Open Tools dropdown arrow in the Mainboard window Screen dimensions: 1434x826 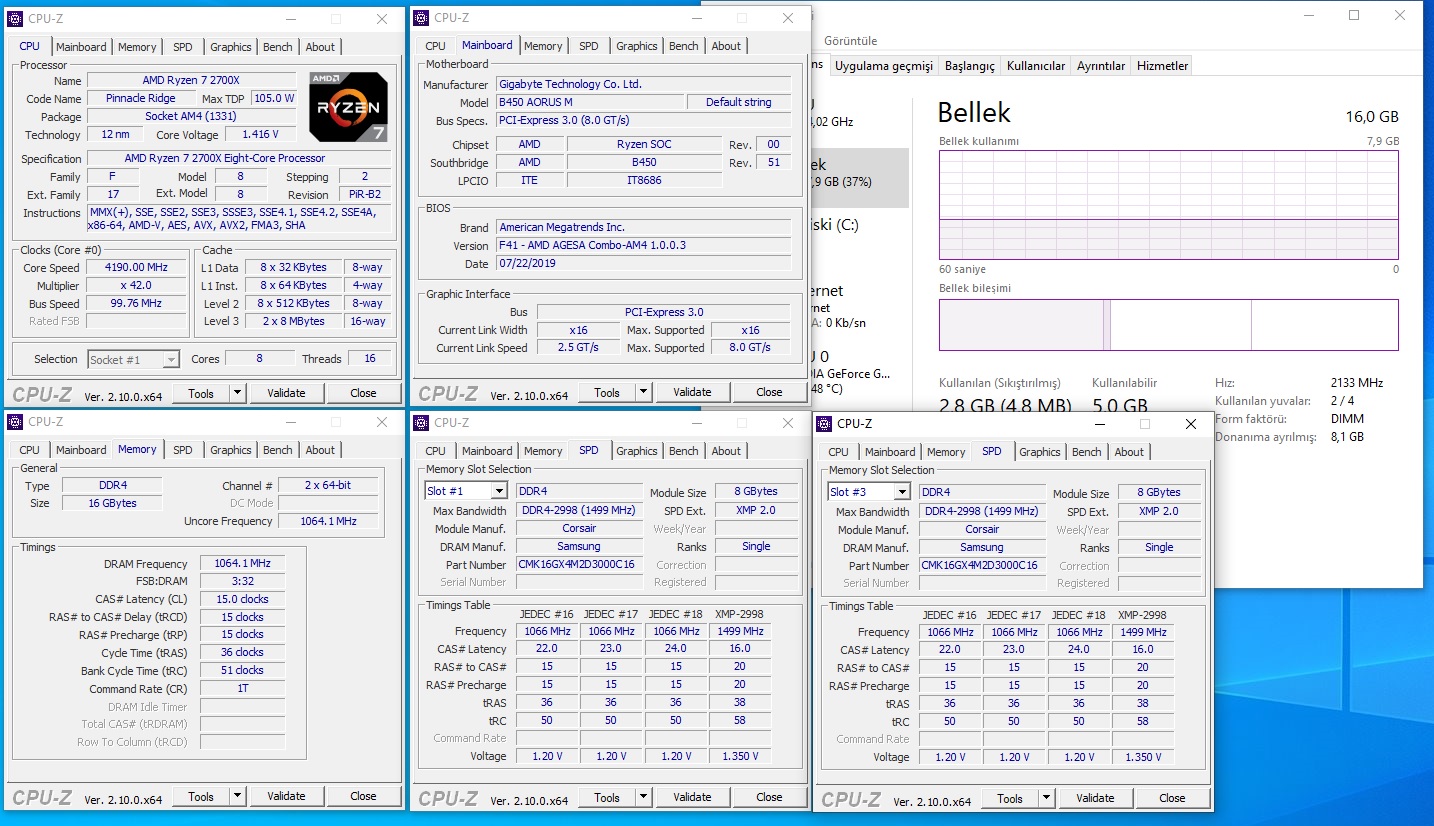click(x=643, y=392)
